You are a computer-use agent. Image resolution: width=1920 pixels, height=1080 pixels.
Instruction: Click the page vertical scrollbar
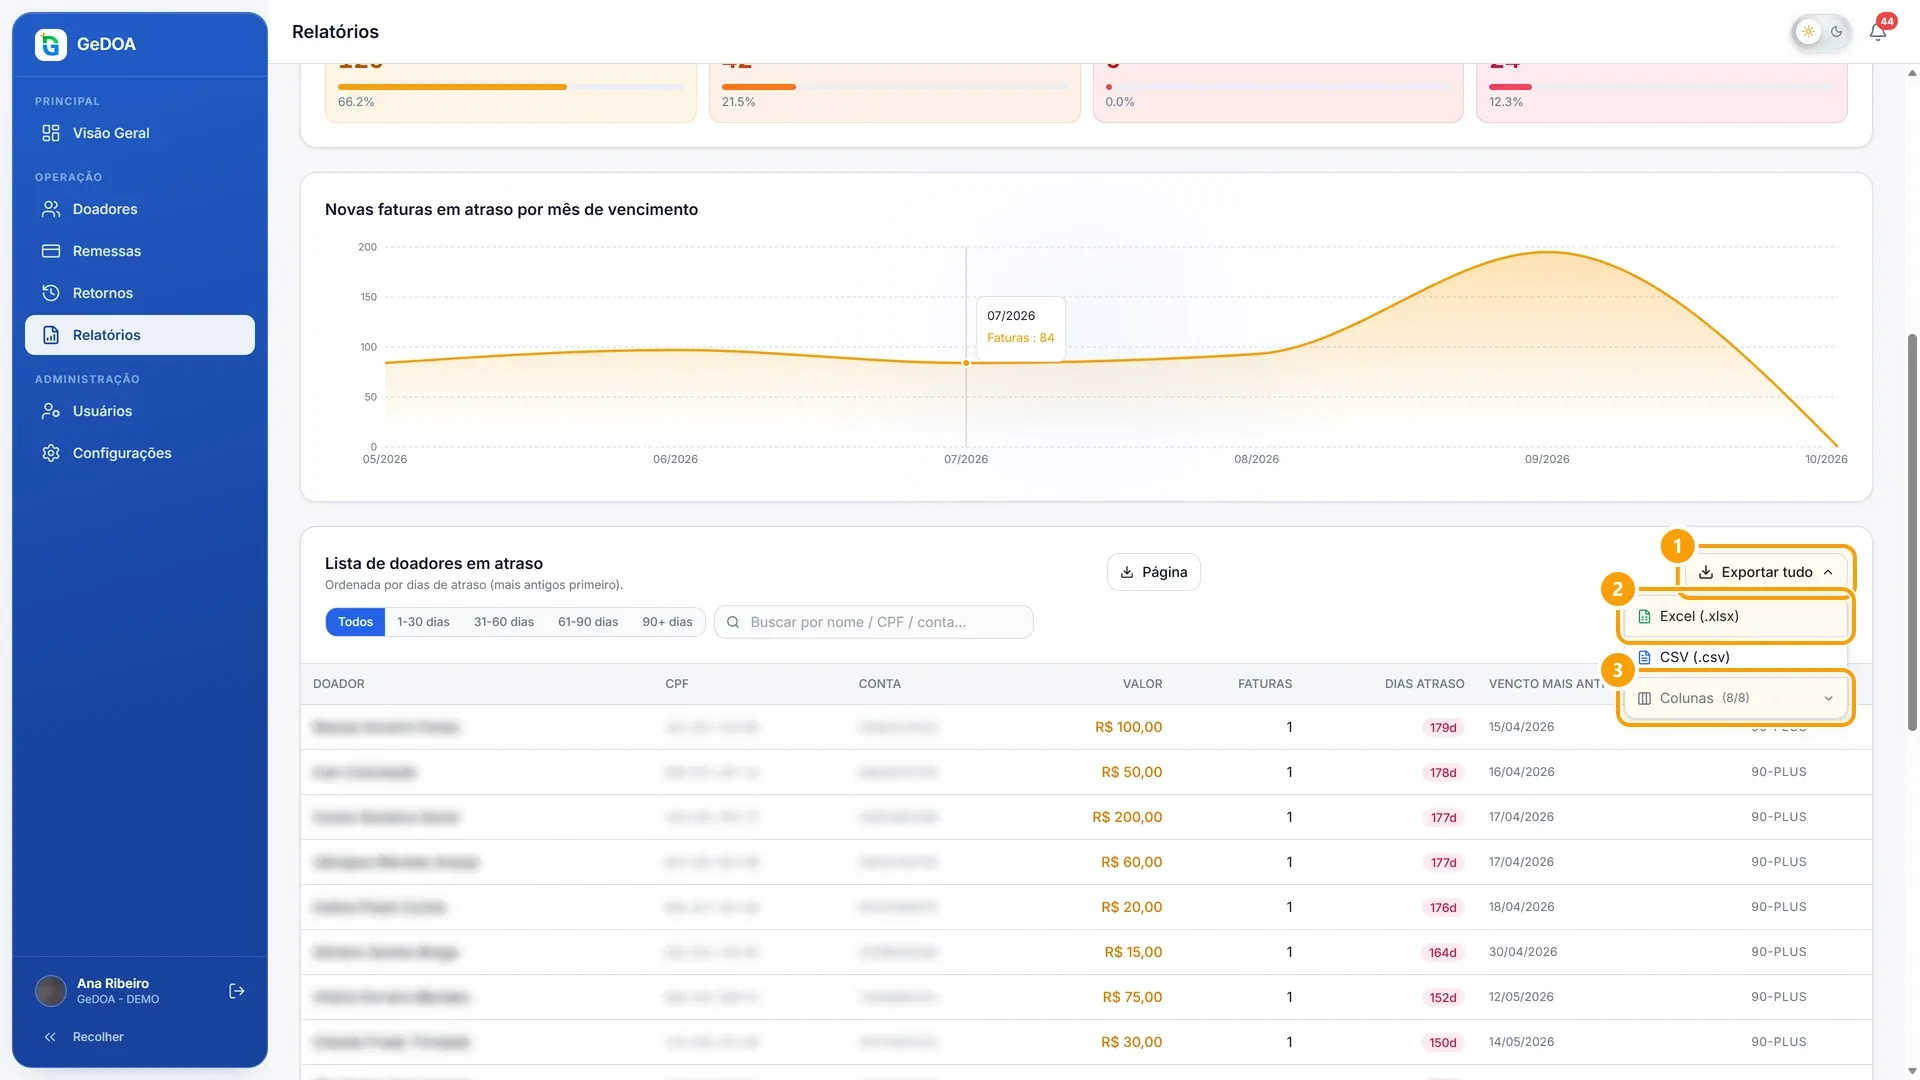tap(1912, 531)
